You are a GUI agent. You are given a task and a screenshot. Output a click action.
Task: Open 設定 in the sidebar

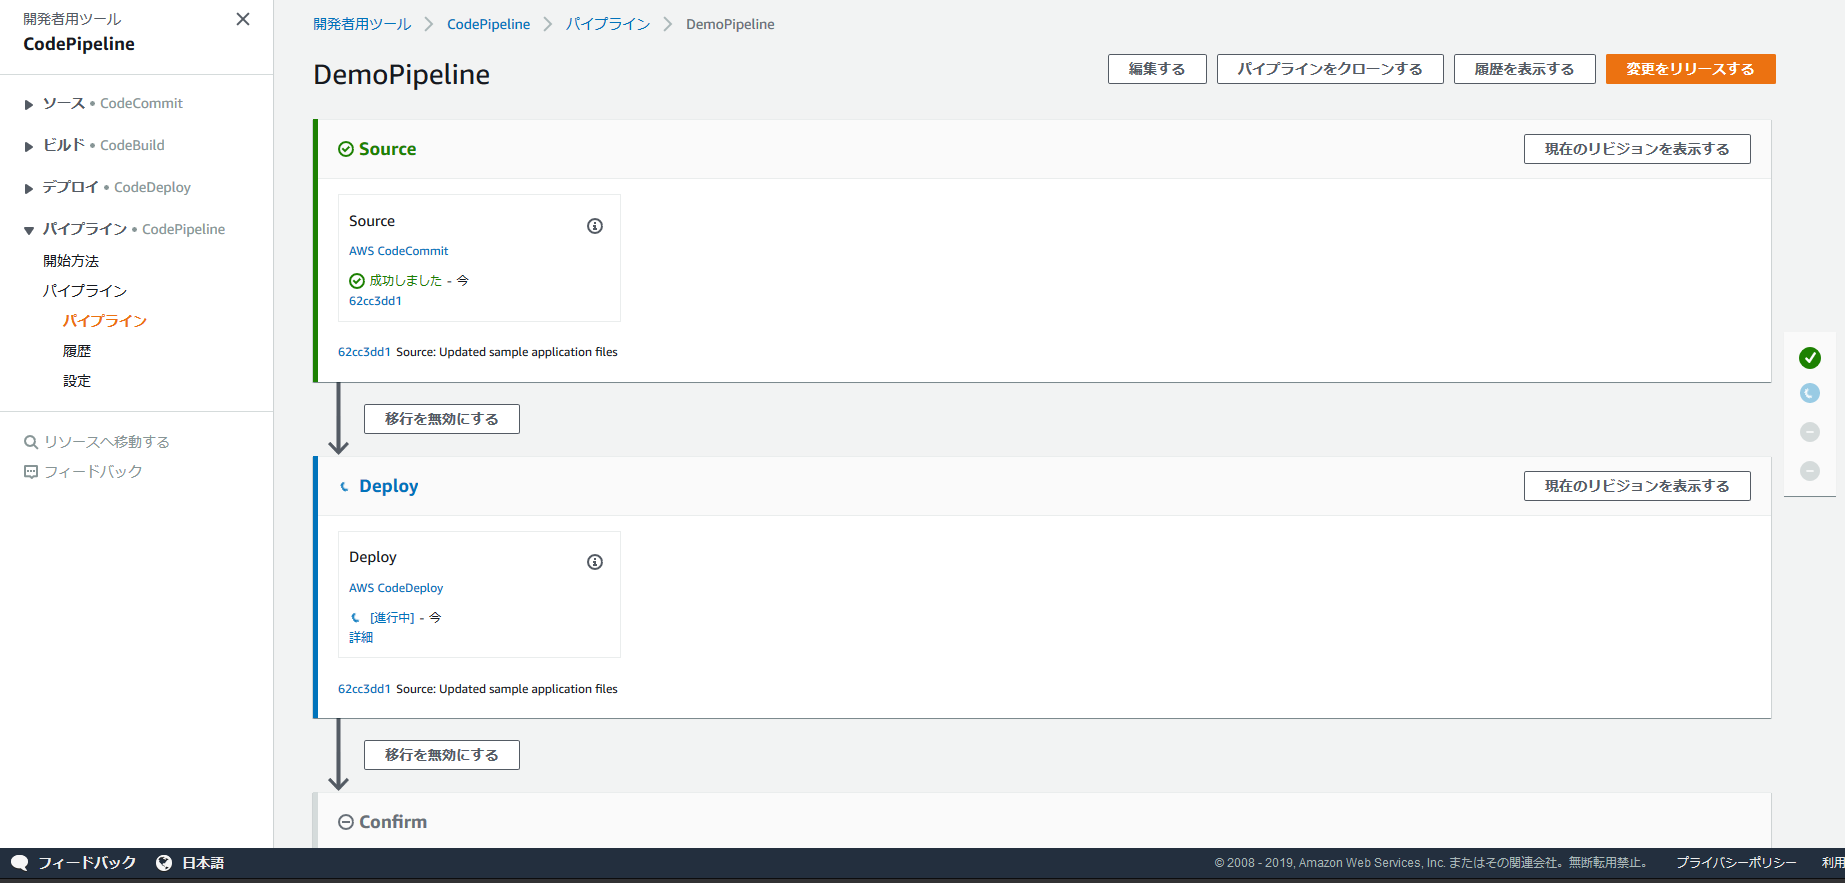tap(77, 381)
